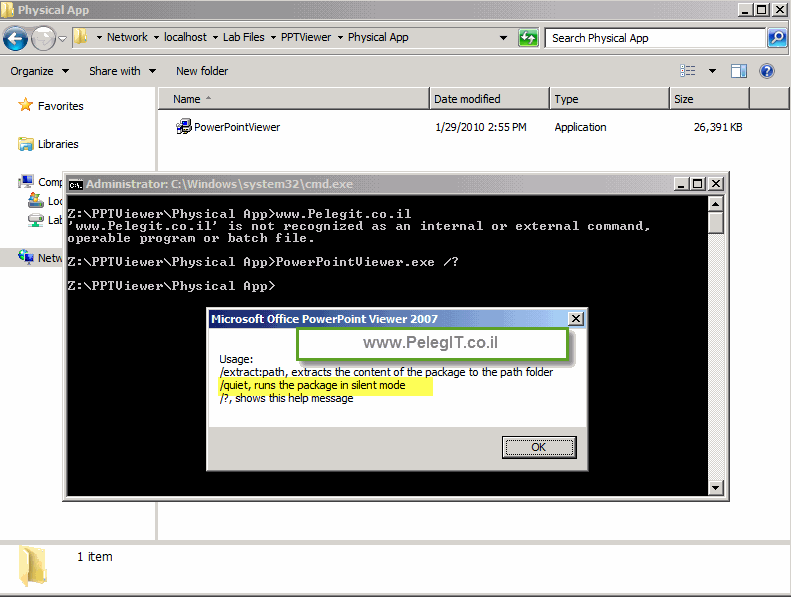Click the Local Disk drive icon
The image size is (791, 597).
(x=36, y=200)
